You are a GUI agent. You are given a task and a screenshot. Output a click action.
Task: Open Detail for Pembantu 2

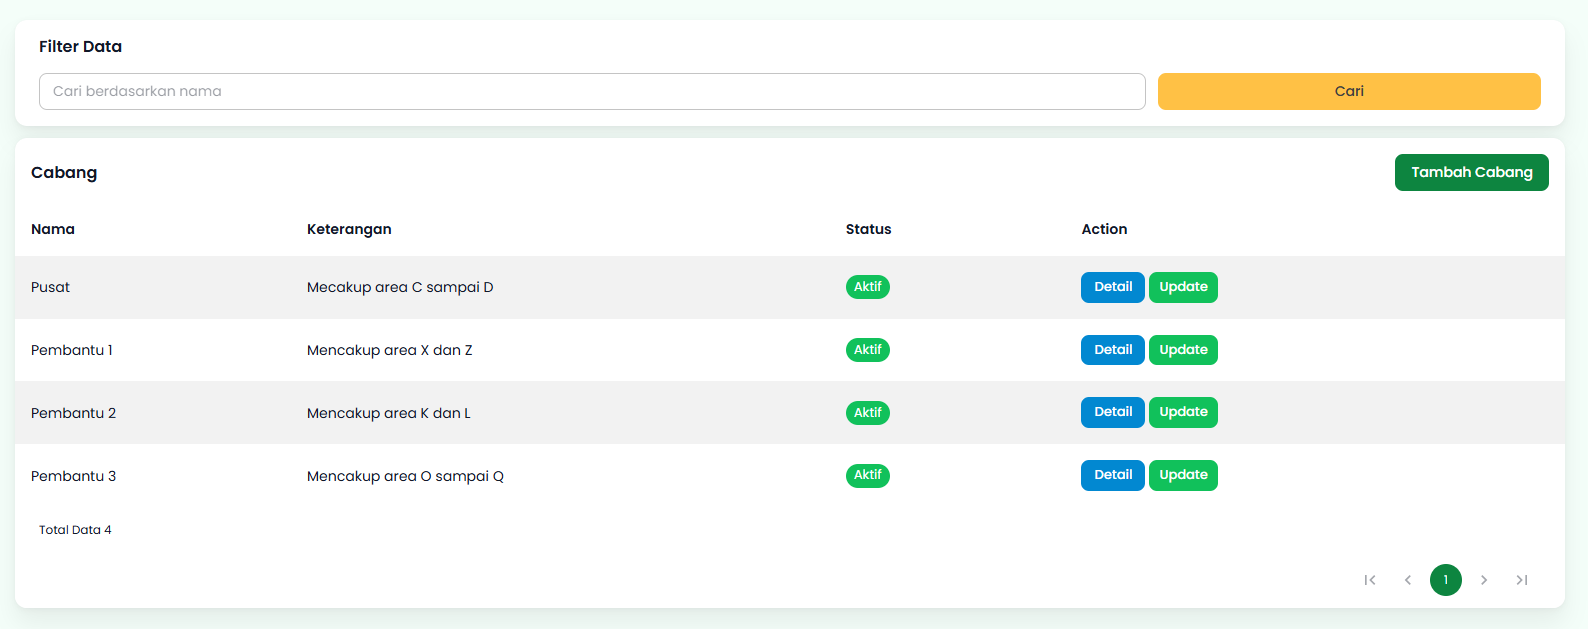click(x=1112, y=412)
